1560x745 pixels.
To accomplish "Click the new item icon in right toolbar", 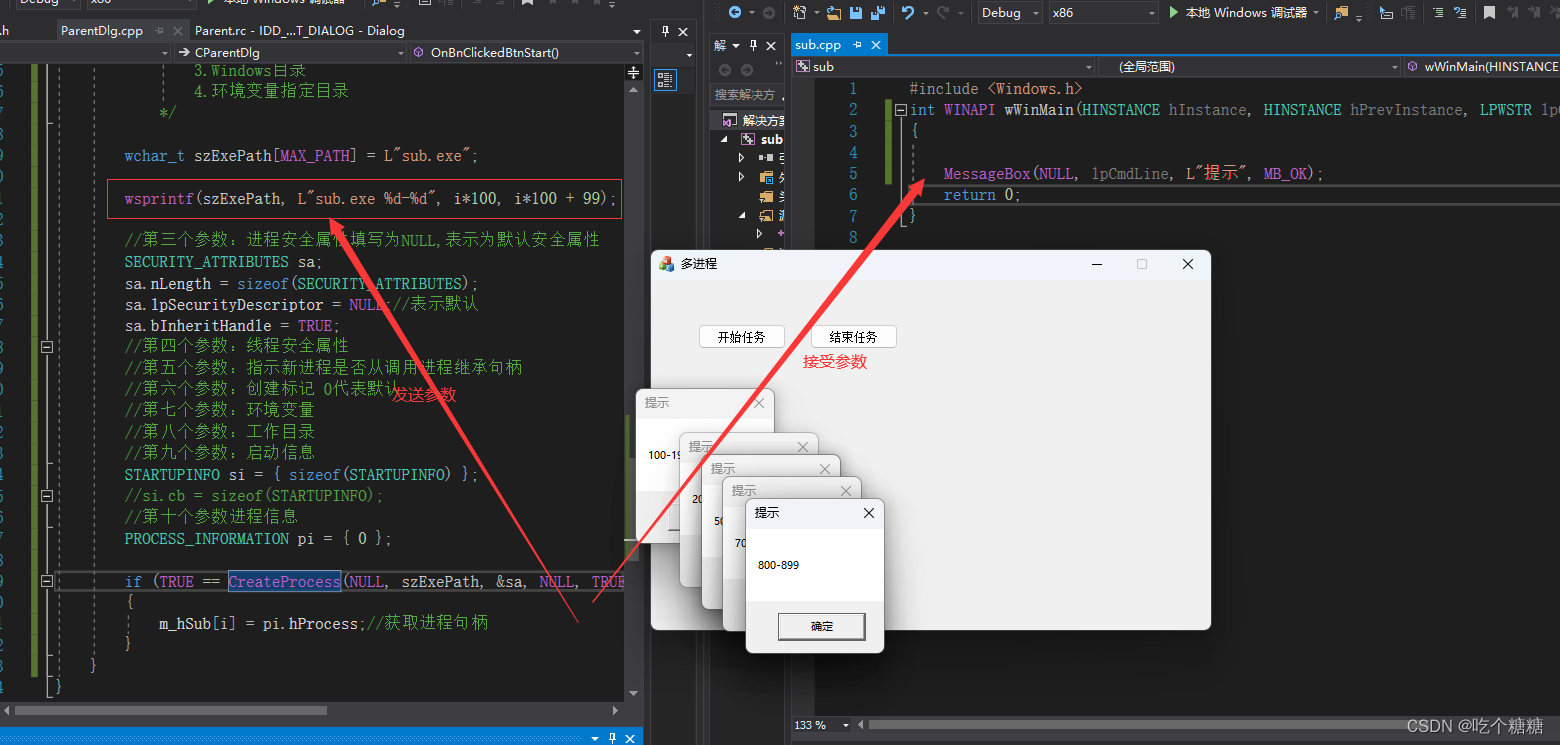I will [799, 13].
